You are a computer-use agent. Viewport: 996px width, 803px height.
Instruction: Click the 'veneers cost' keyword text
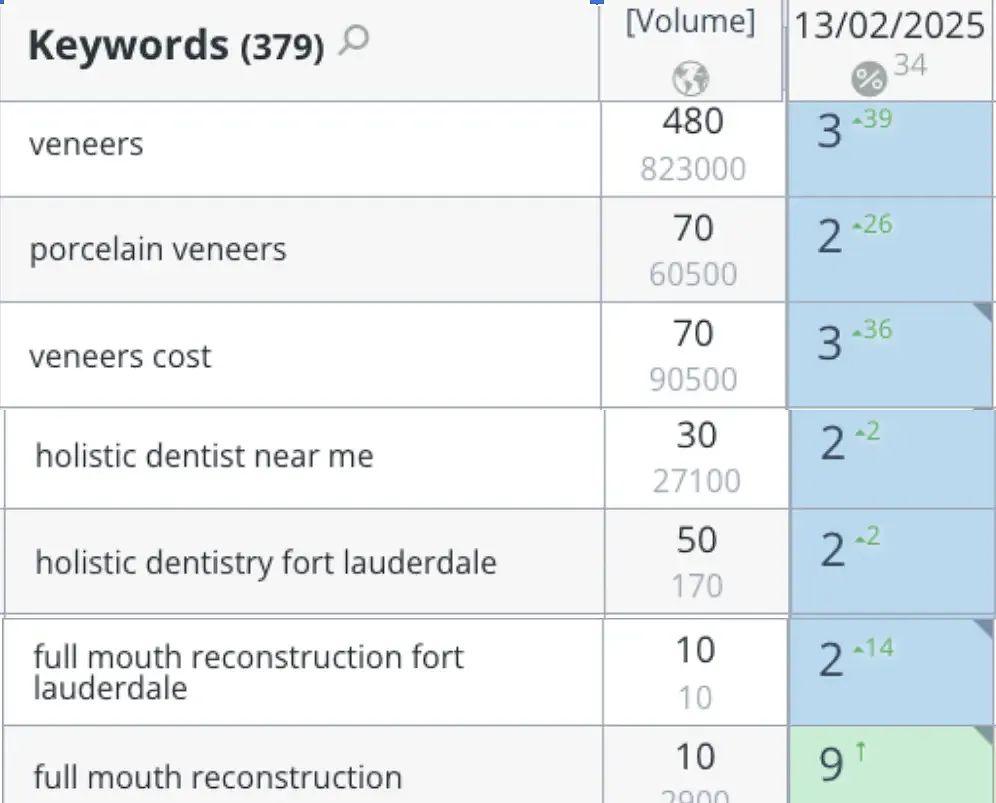pos(120,356)
